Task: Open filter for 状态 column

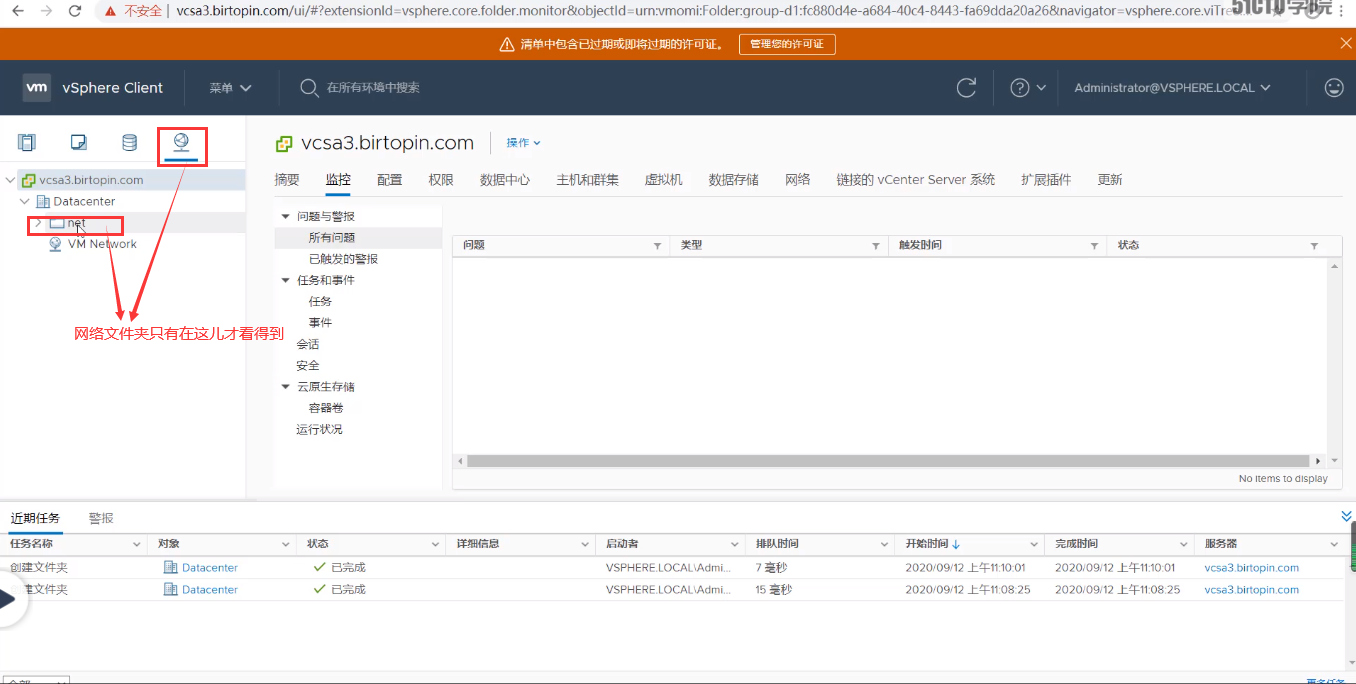Action: pos(1314,246)
